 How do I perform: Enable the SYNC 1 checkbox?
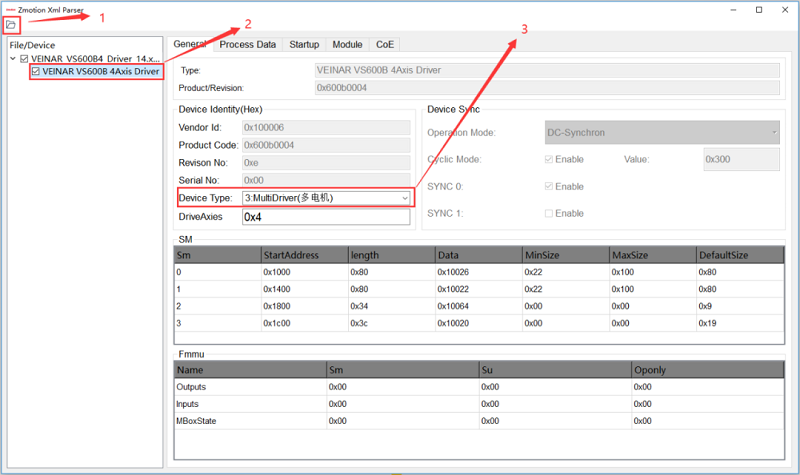(548, 213)
